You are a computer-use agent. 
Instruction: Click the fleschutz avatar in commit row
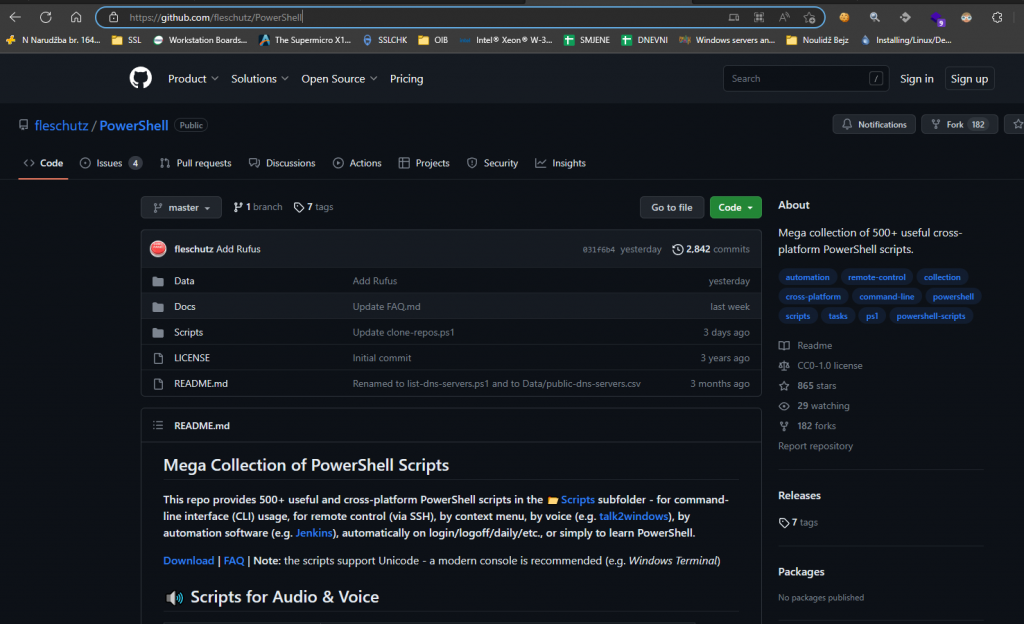pyautogui.click(x=158, y=249)
